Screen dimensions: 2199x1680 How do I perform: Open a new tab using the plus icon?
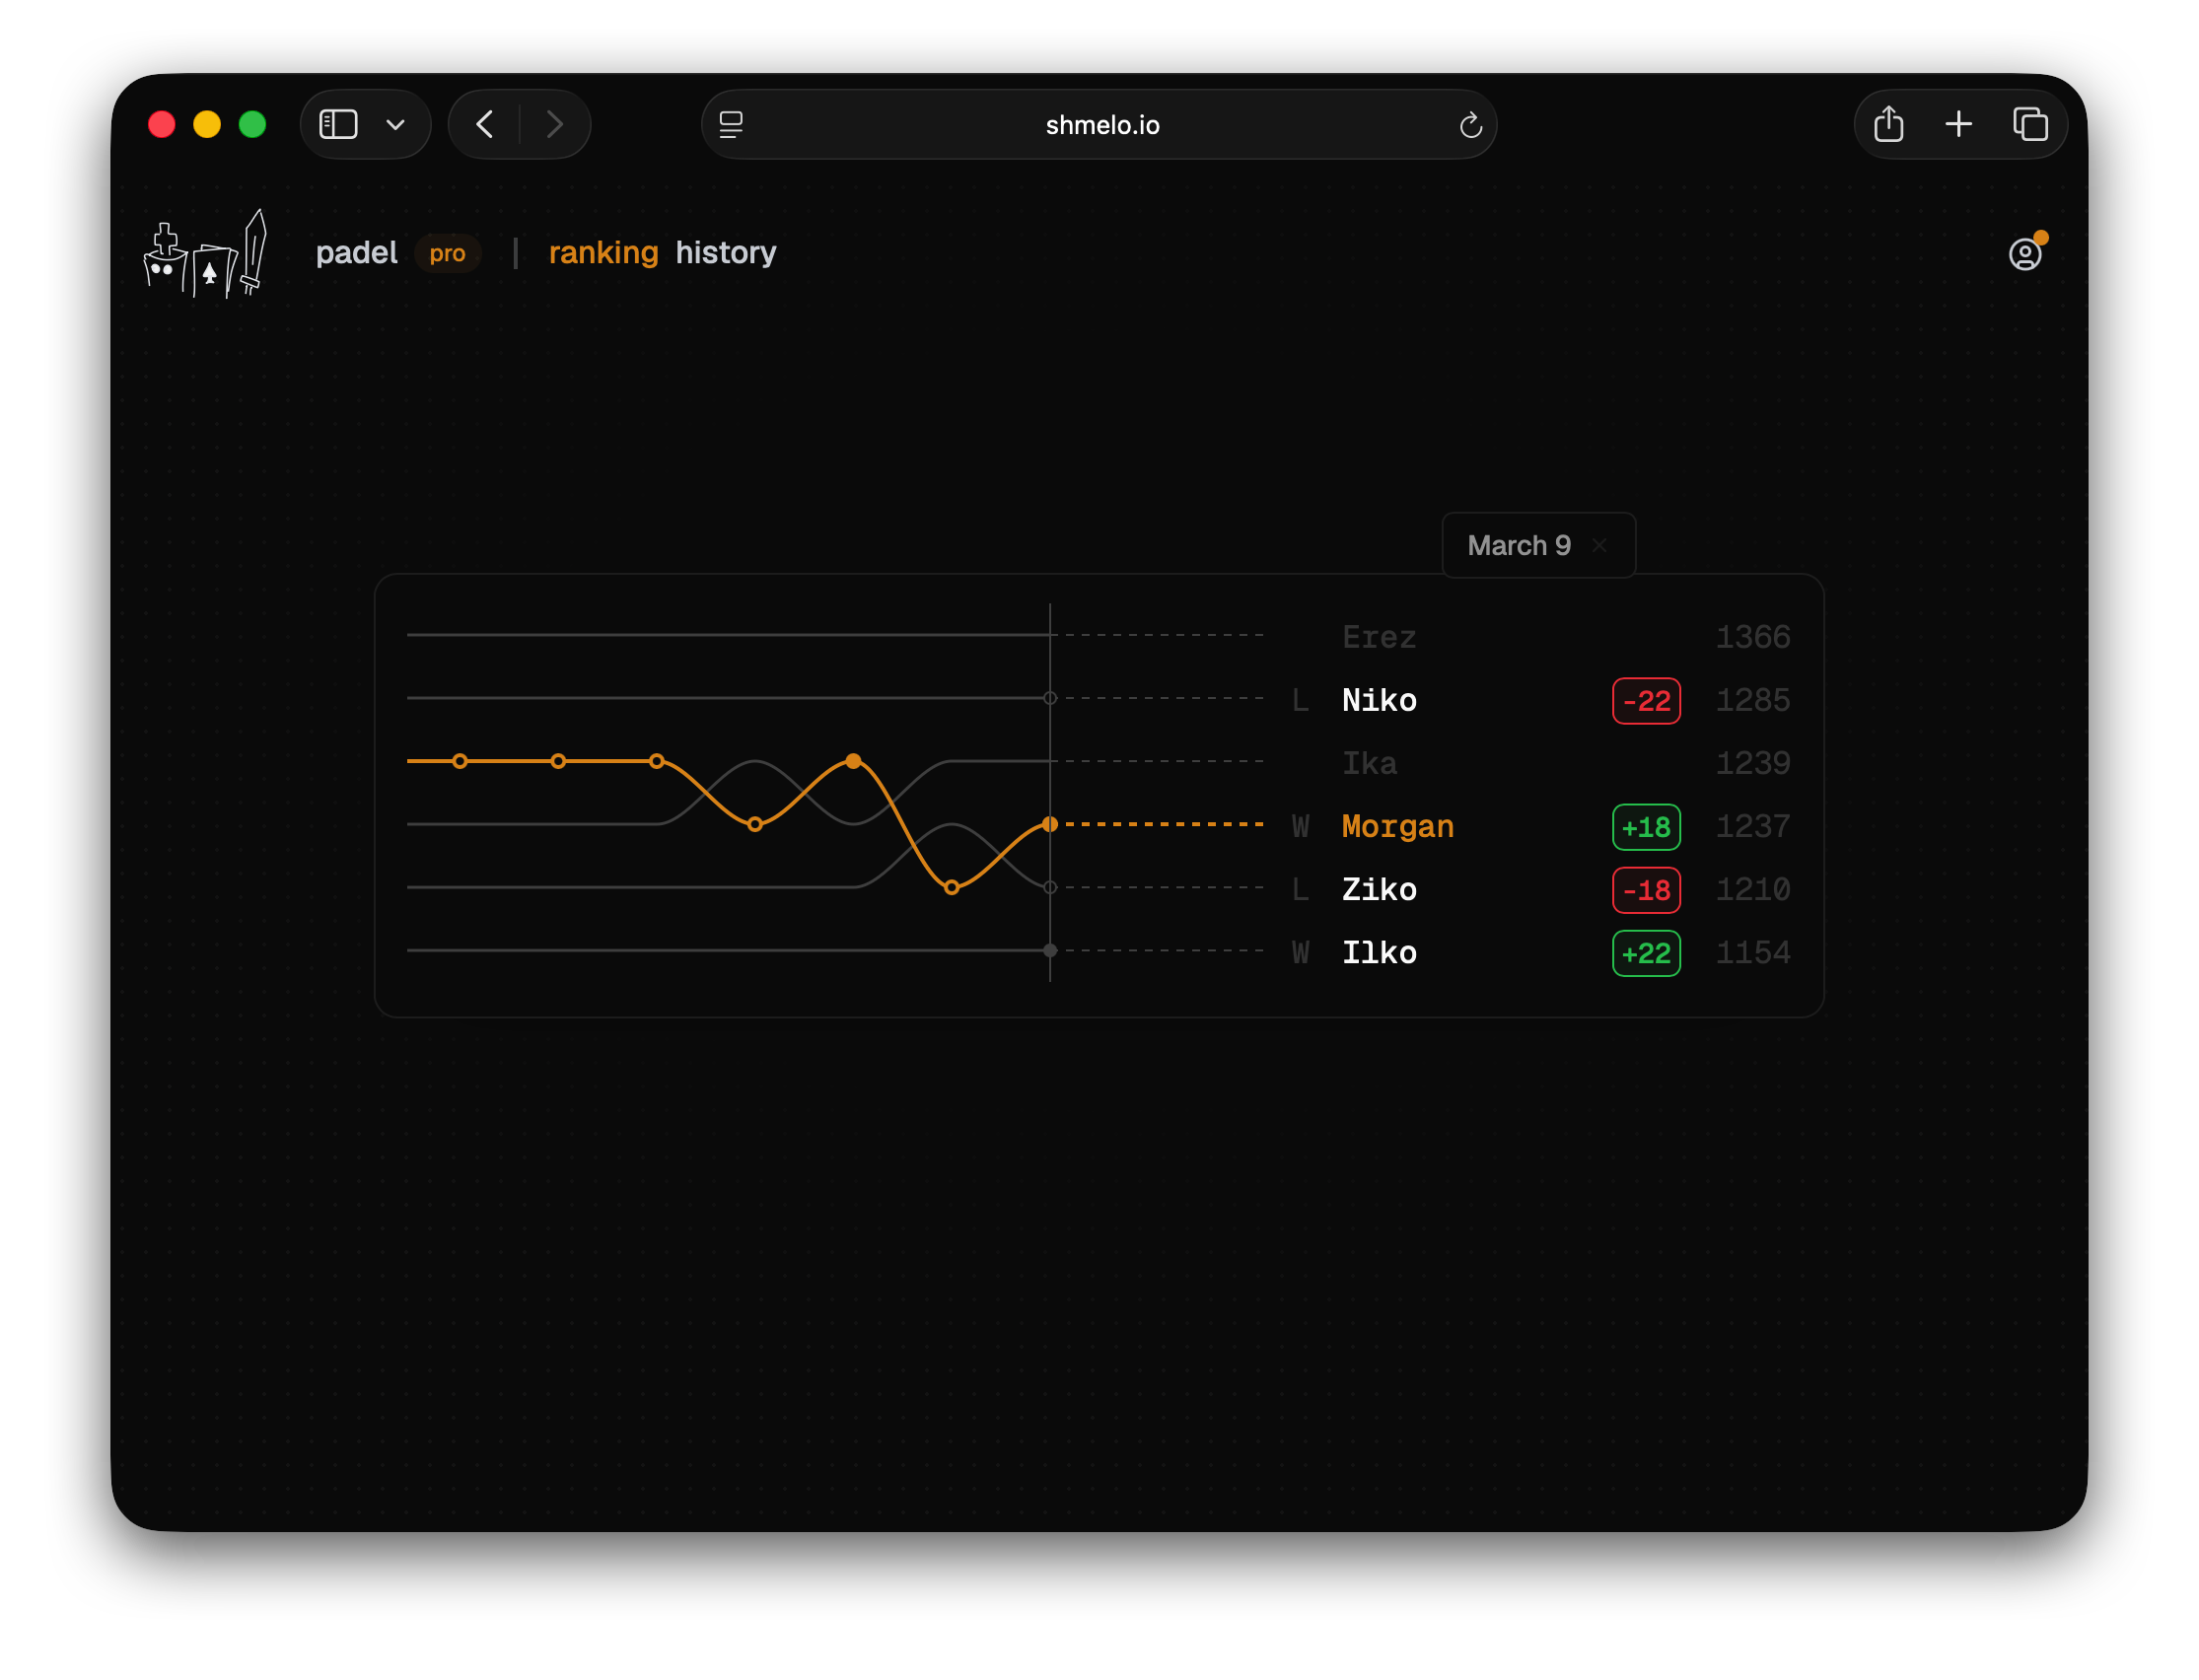(1959, 124)
